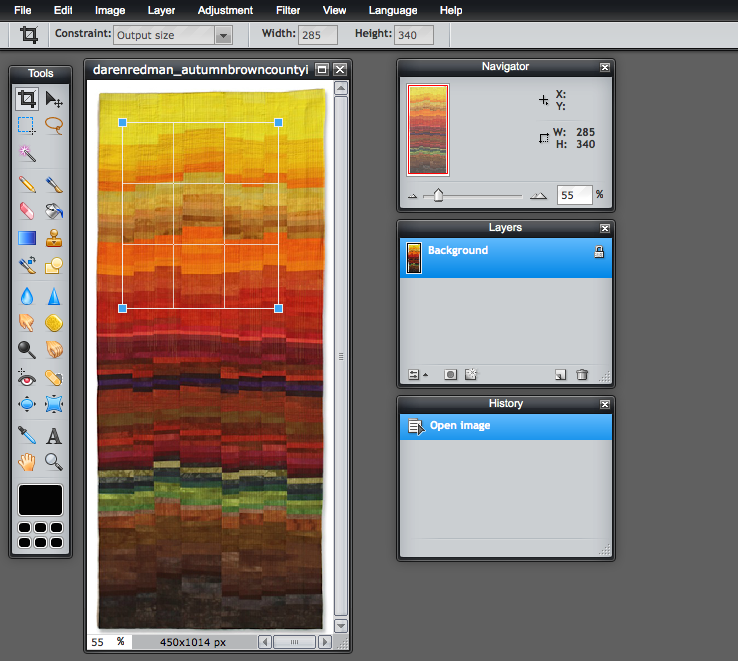
Task: Choose the Lasso tool
Action: click(x=54, y=126)
